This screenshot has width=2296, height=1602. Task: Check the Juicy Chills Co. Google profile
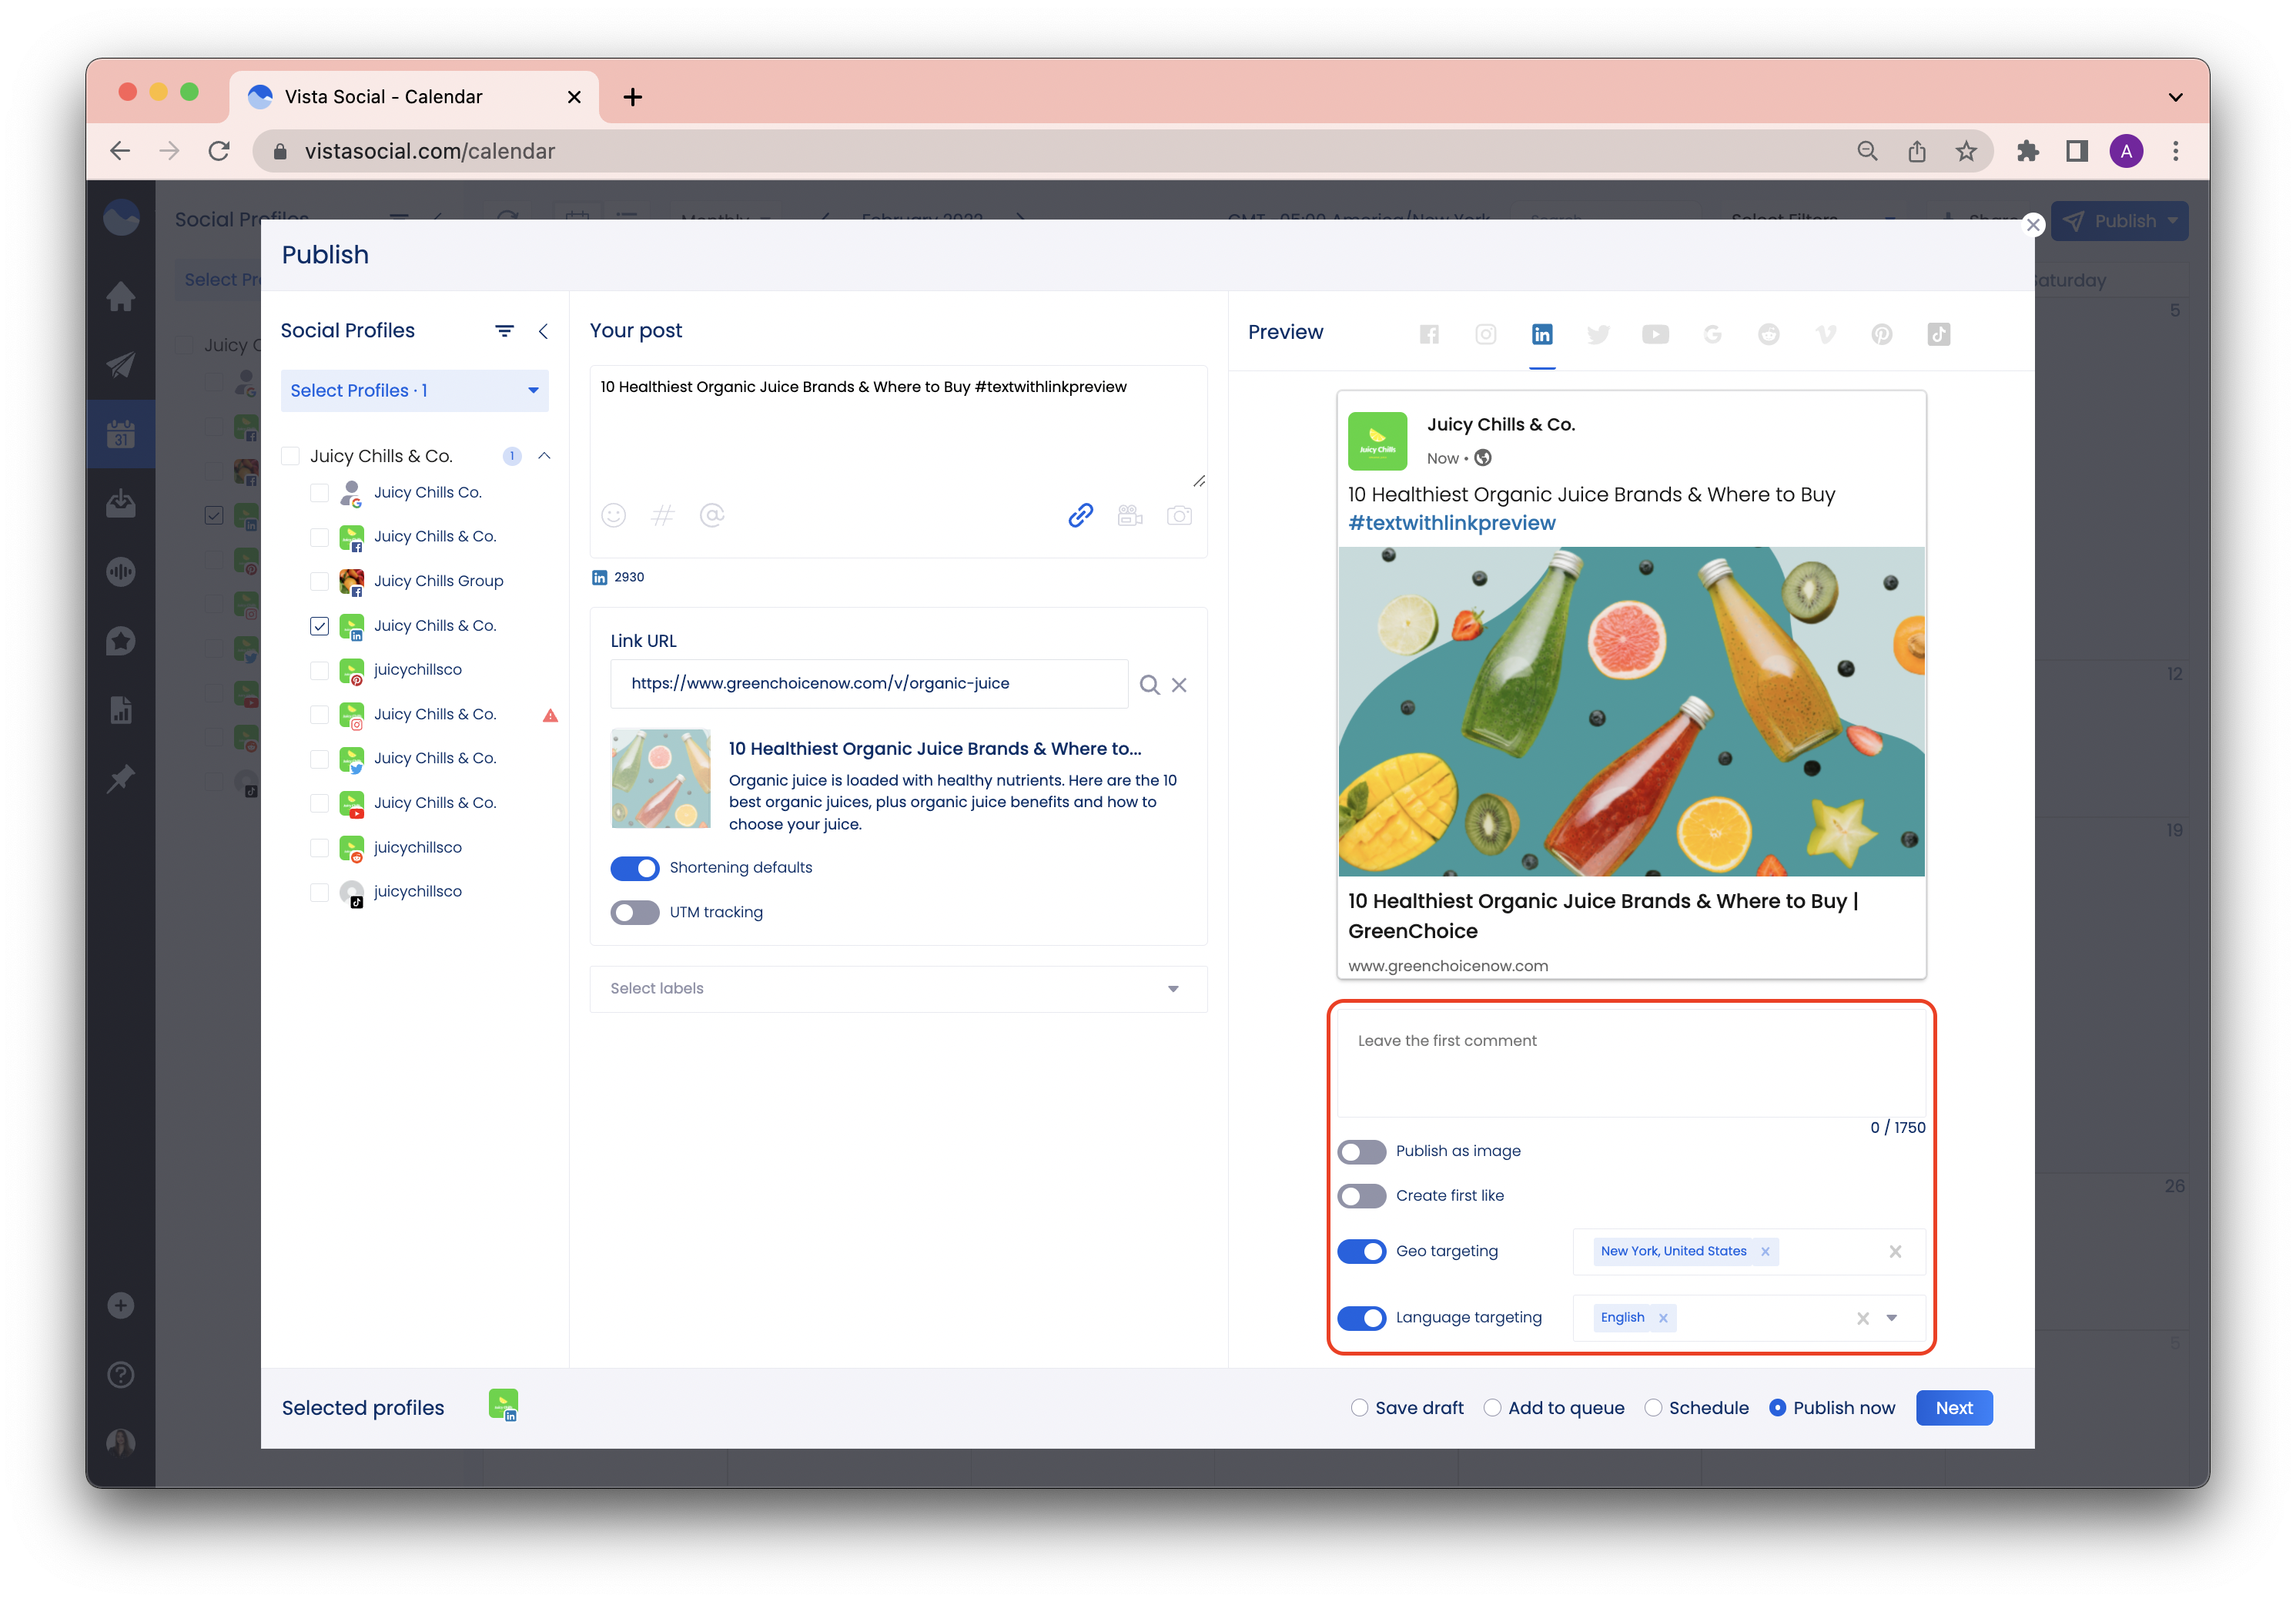click(x=319, y=493)
